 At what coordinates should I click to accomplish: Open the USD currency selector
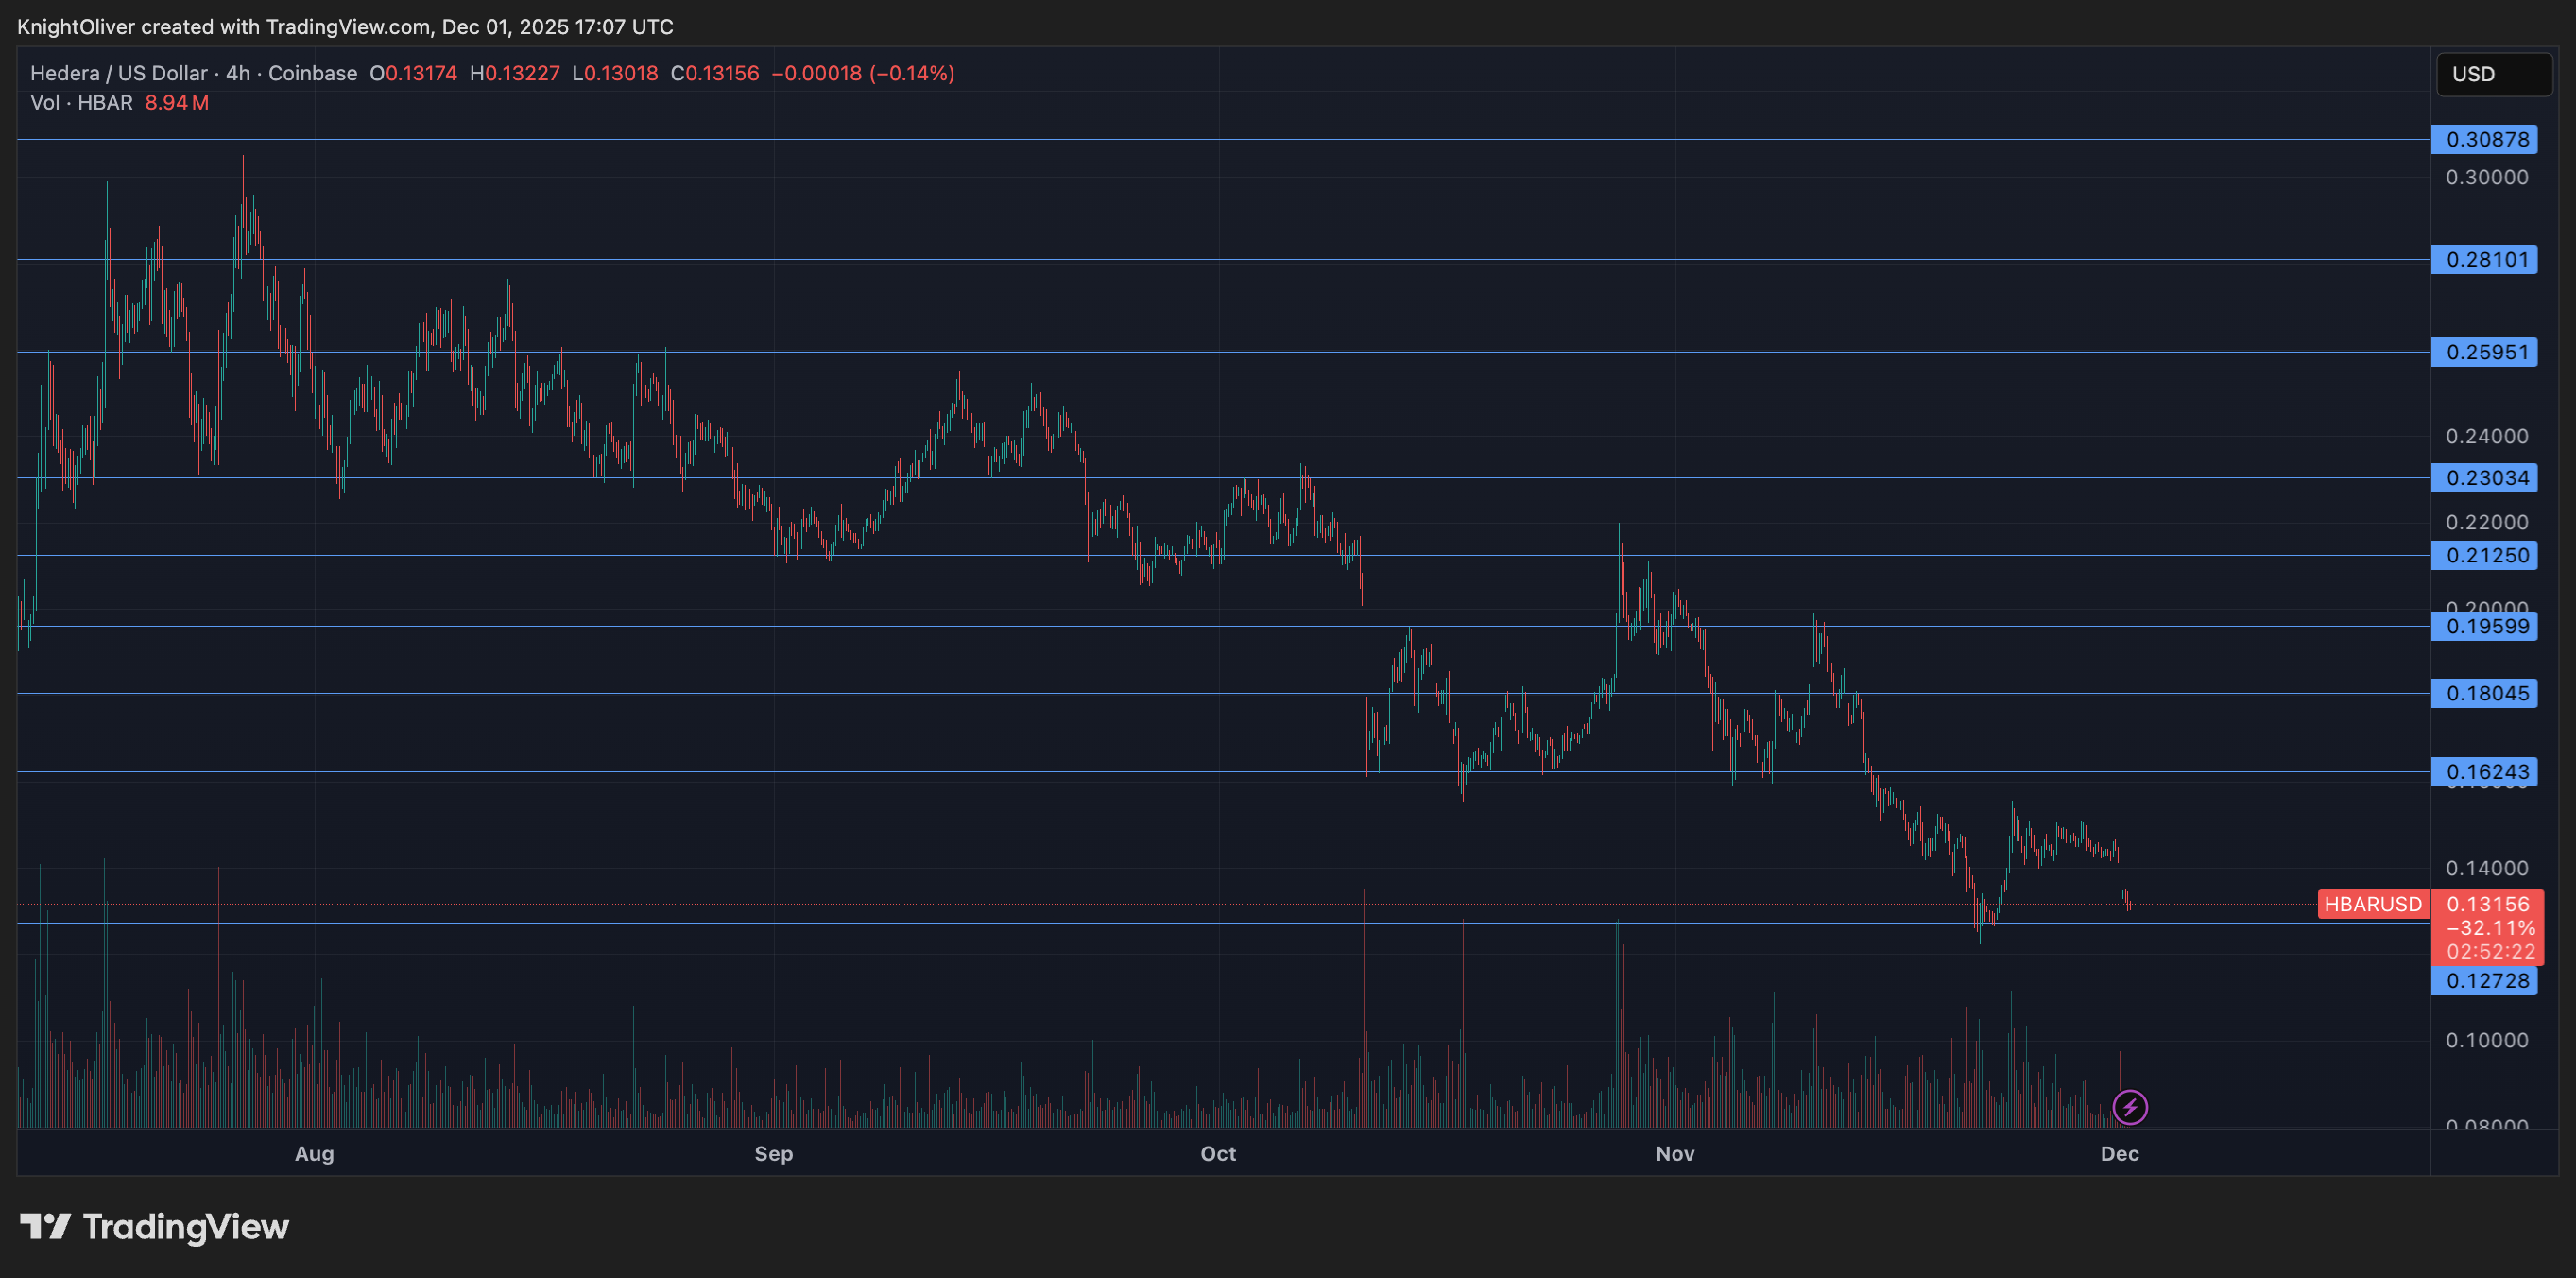(x=2493, y=74)
